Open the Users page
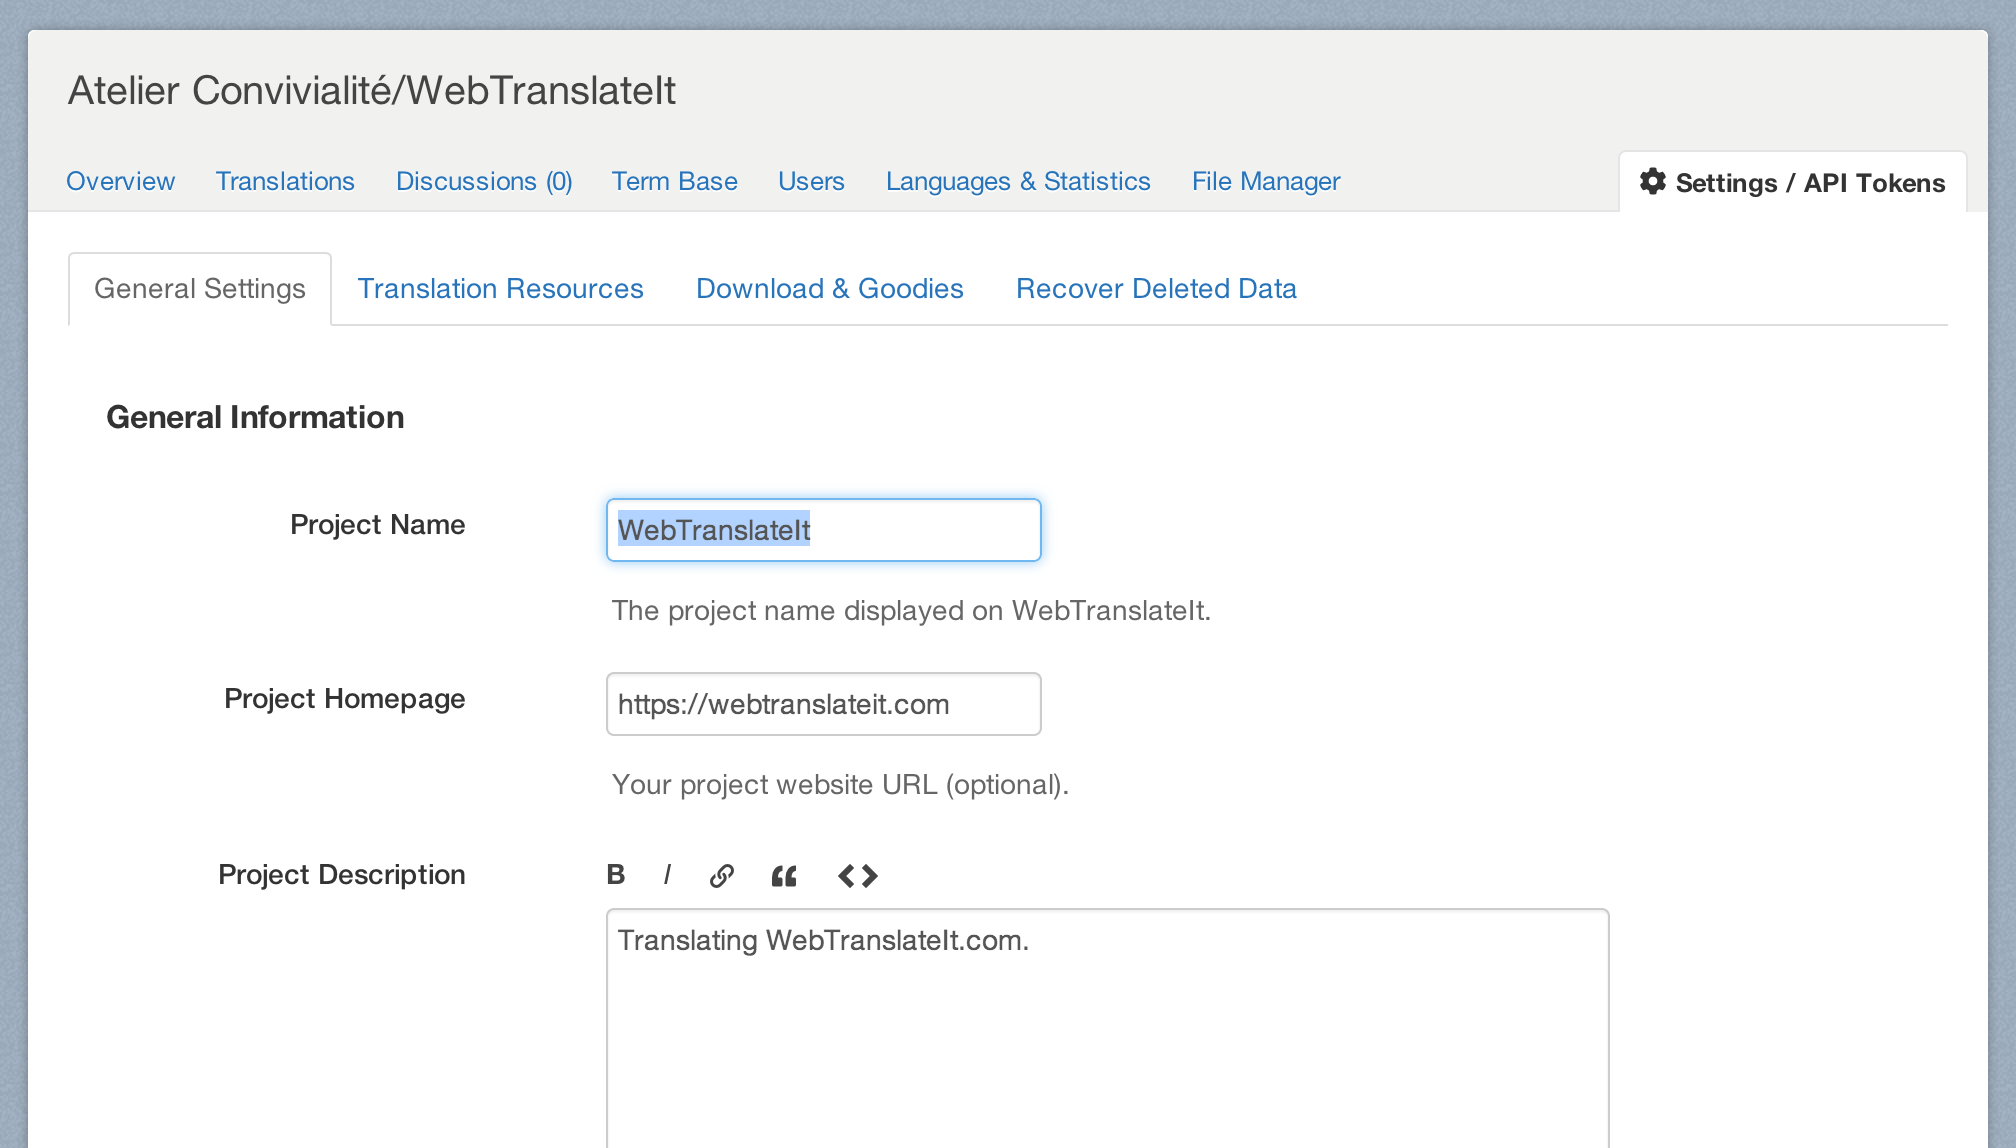Screen dimensions: 2016x1148 coord(811,182)
